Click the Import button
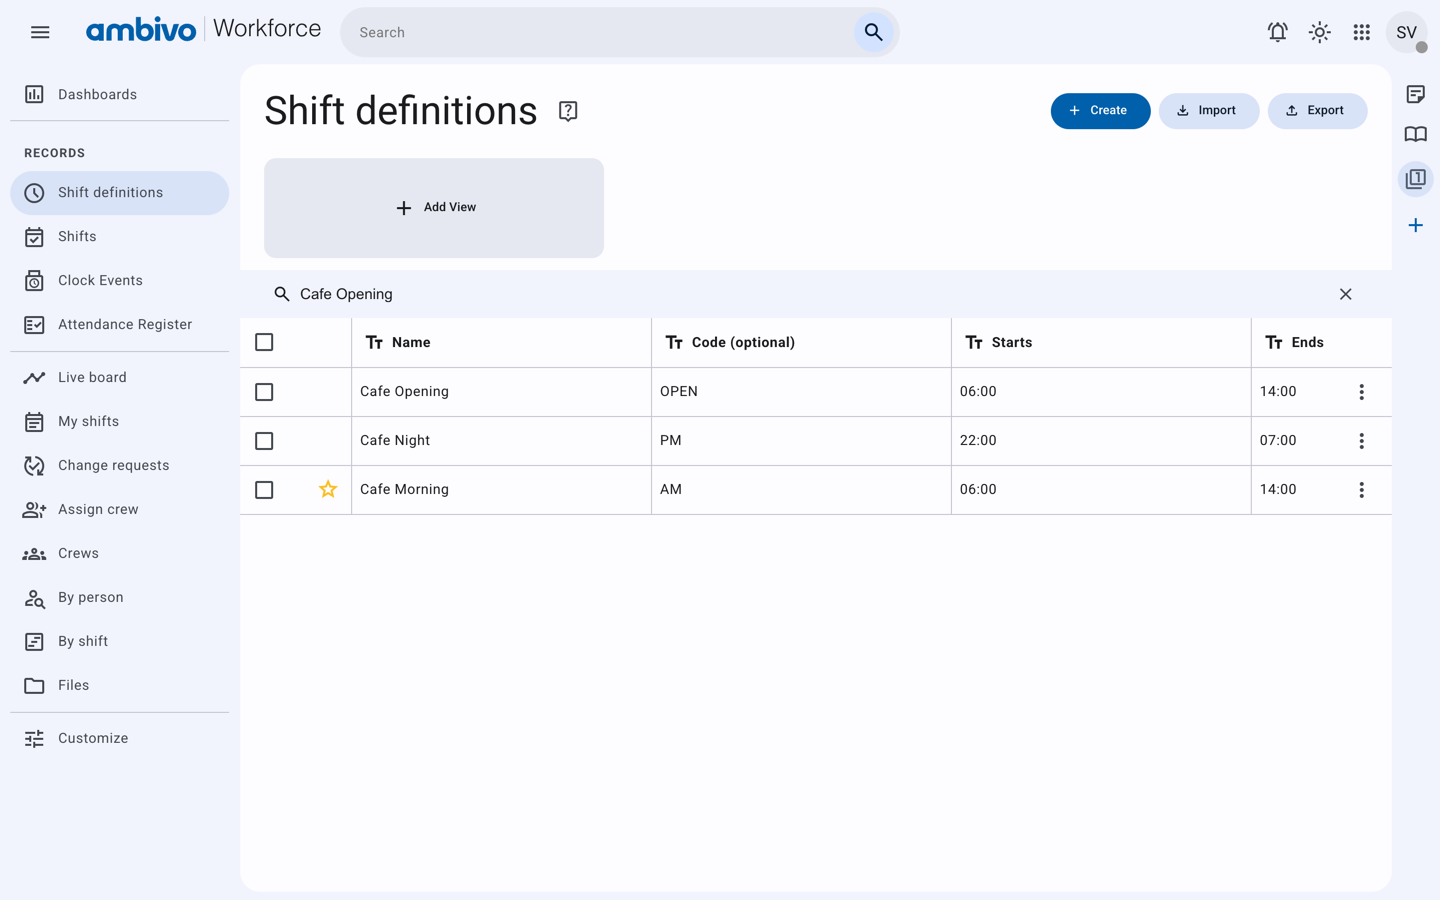 click(x=1208, y=111)
